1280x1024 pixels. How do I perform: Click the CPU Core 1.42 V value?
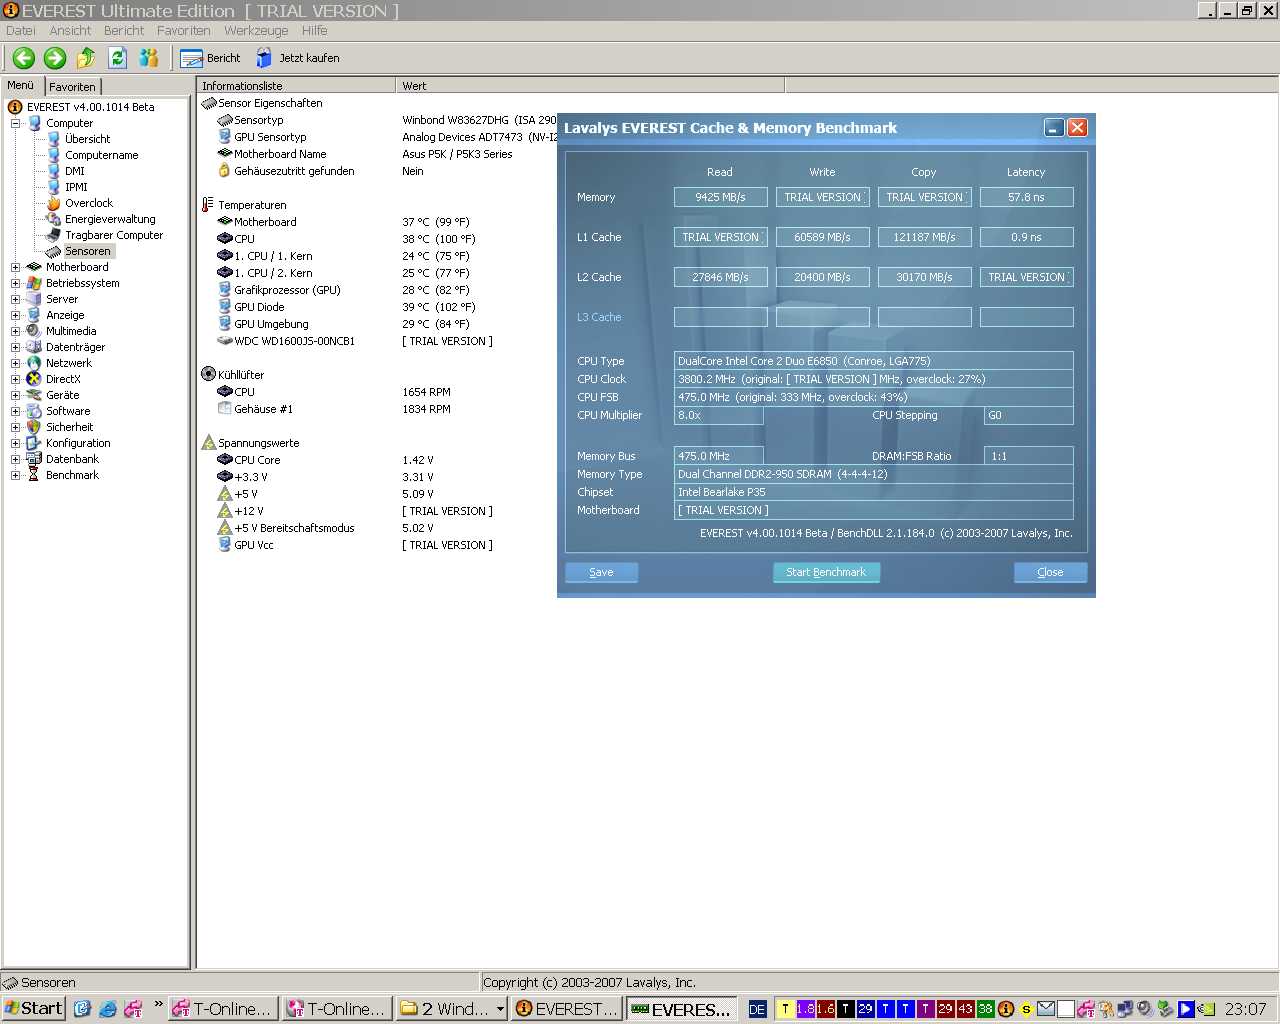click(418, 460)
